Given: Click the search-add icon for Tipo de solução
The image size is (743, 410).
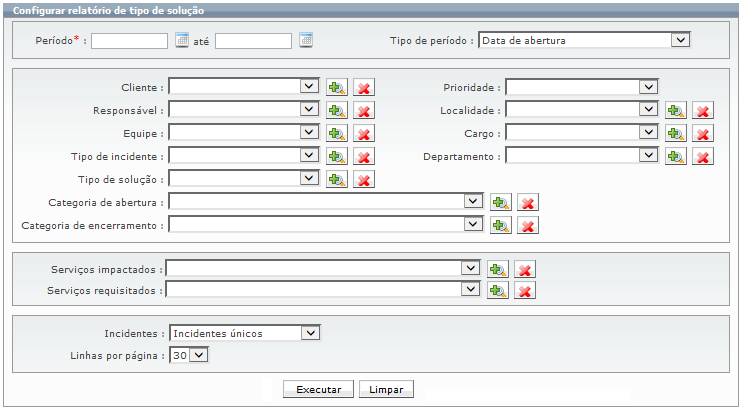Looking at the screenshot, I should (336, 179).
